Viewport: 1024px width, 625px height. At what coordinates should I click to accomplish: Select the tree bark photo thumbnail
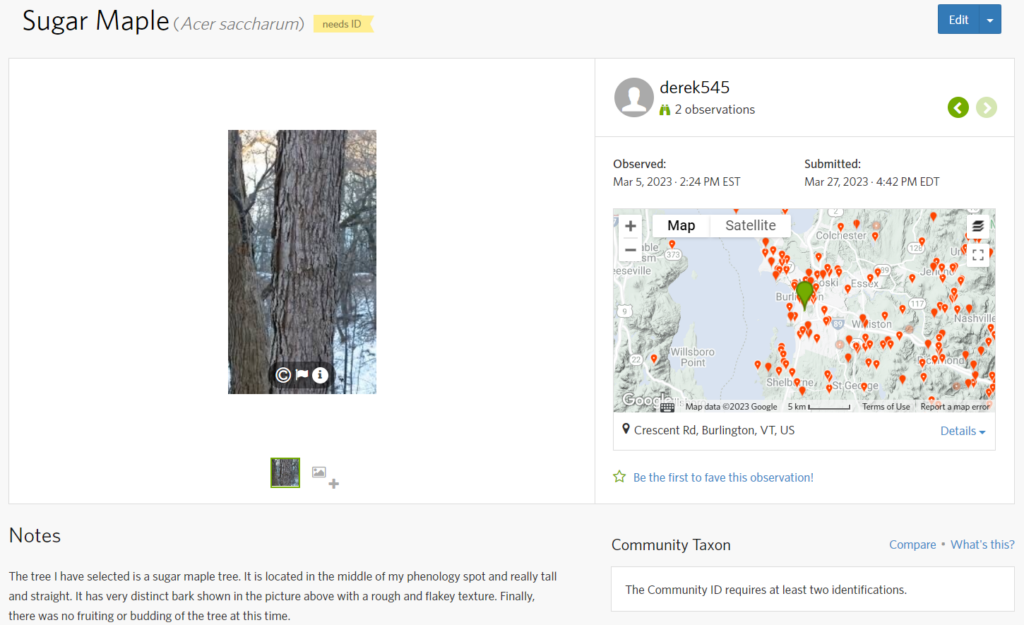285,472
